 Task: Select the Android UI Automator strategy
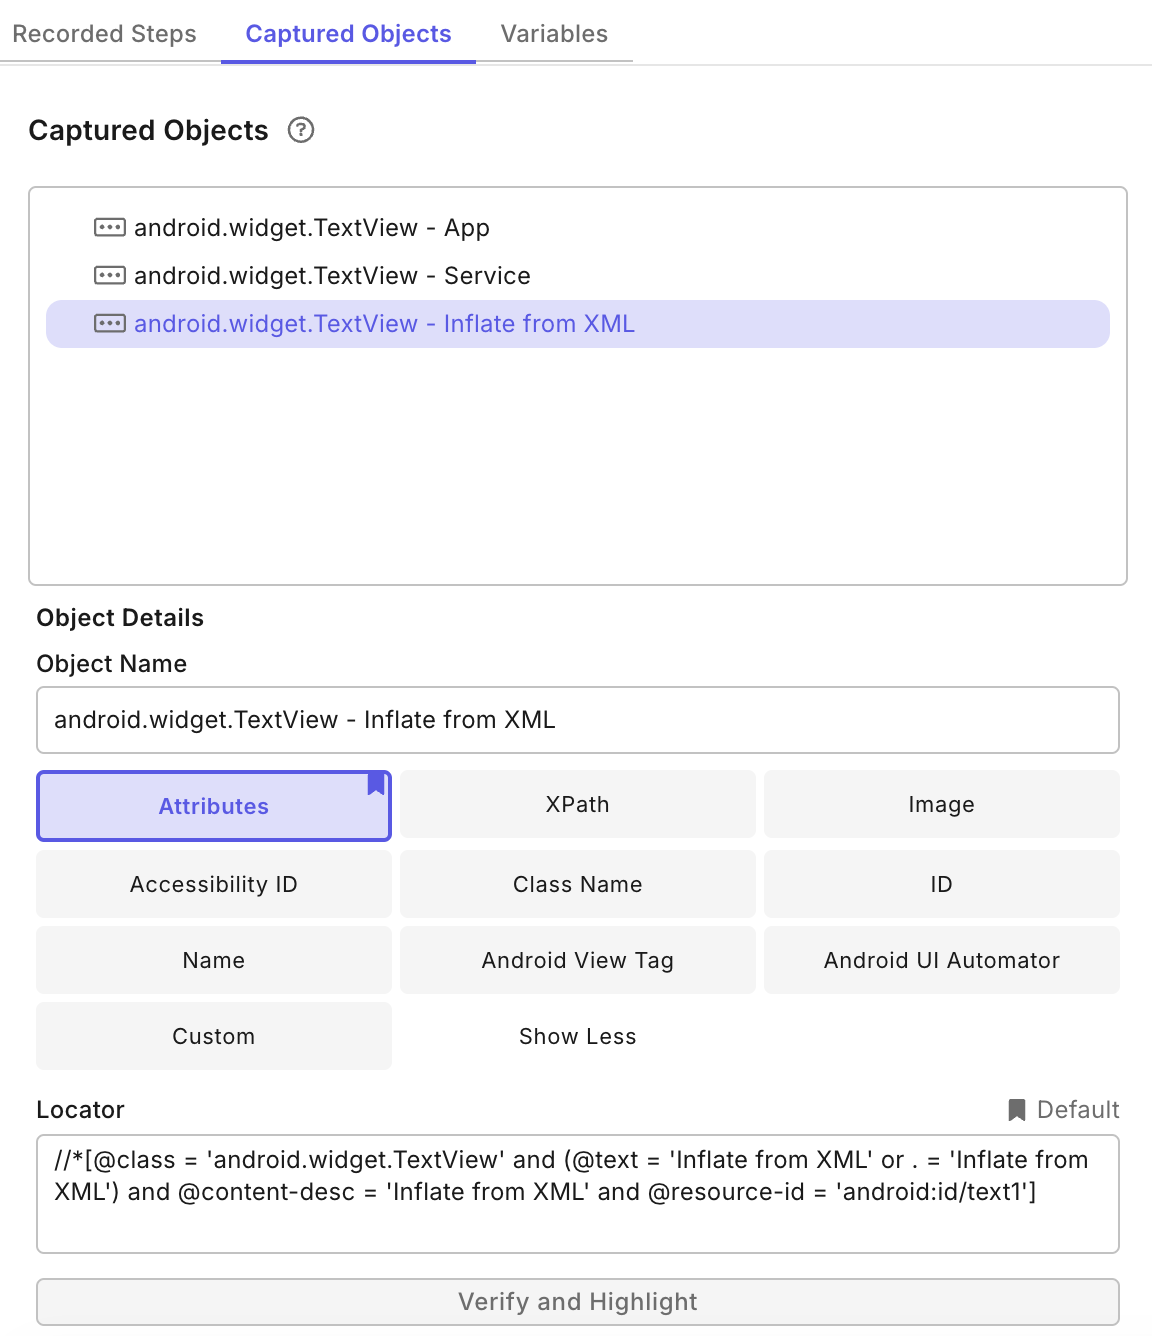click(941, 960)
